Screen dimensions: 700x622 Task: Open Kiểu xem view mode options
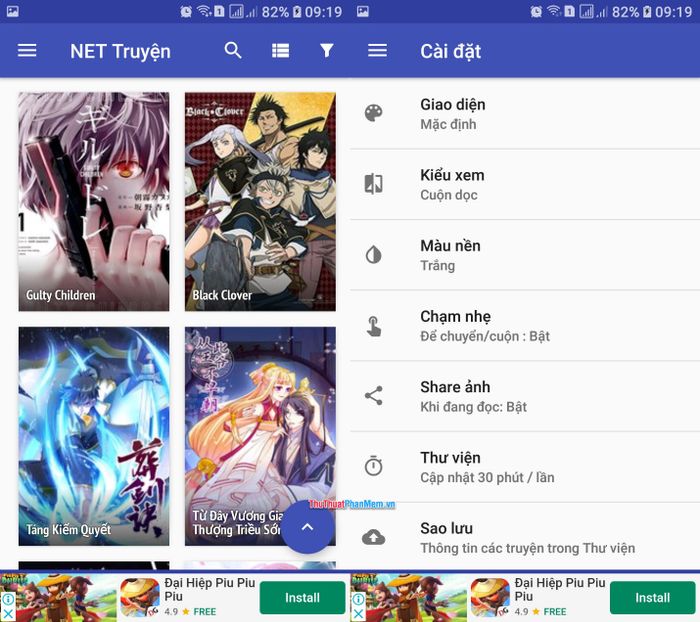[x=525, y=184]
